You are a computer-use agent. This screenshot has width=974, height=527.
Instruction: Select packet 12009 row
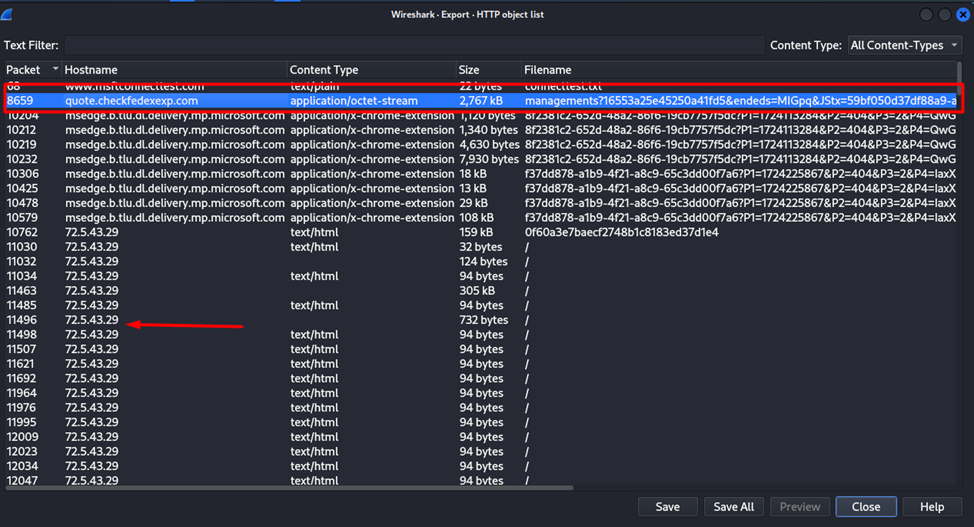click(481, 437)
